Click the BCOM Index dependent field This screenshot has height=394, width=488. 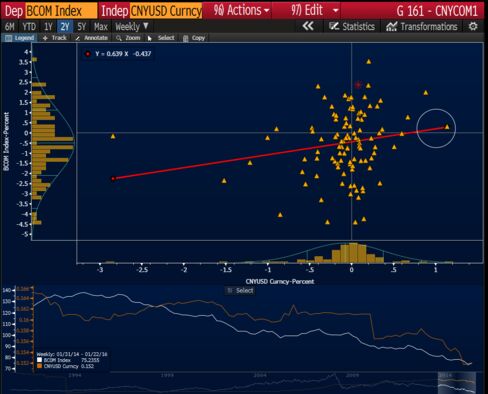[x=61, y=11]
